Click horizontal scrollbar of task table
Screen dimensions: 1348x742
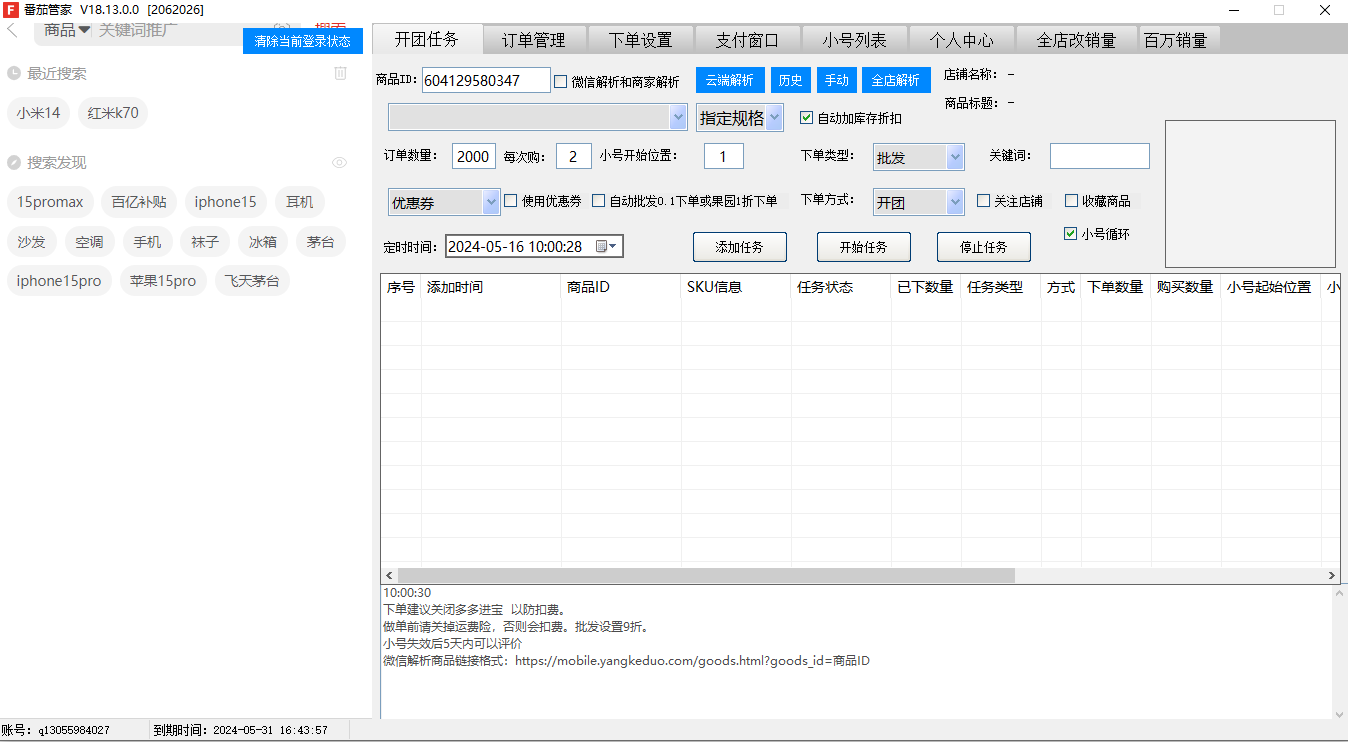tap(706, 575)
